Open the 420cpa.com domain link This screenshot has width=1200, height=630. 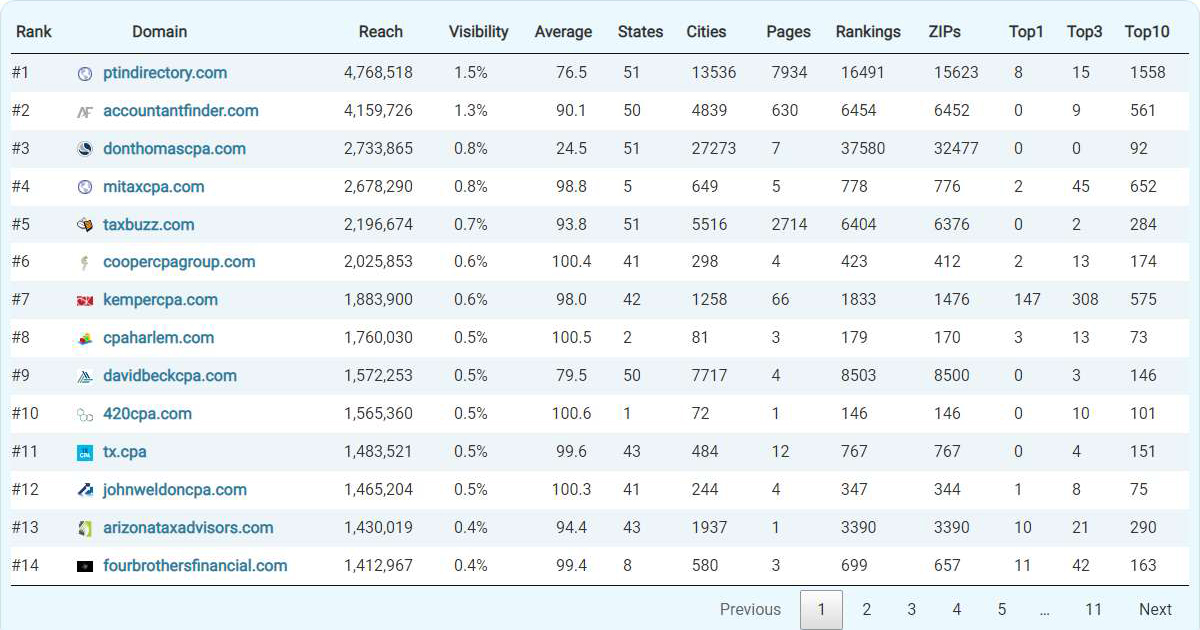click(147, 414)
